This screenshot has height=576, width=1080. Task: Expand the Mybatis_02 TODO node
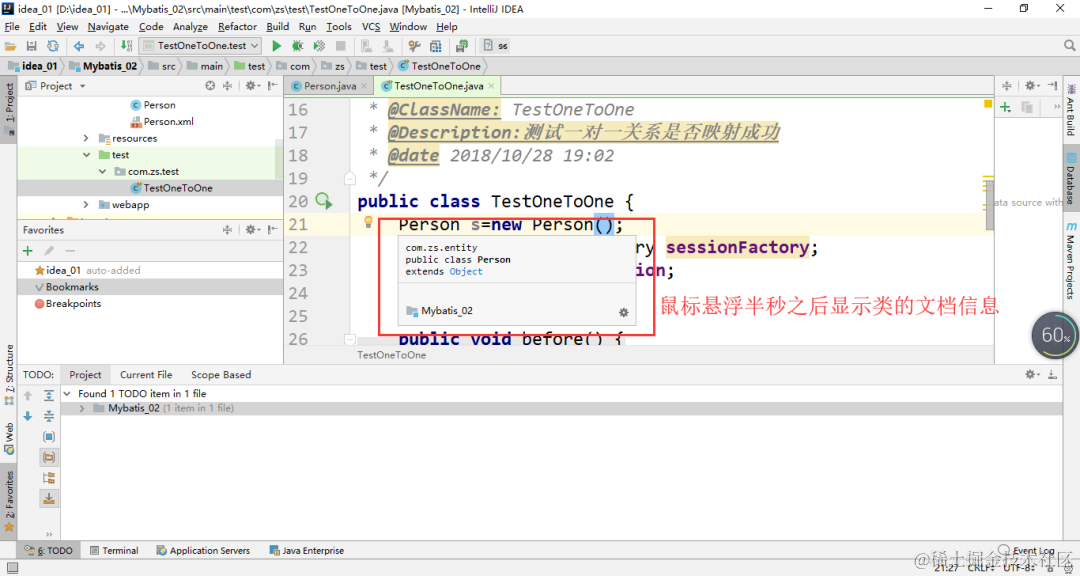[x=82, y=408]
